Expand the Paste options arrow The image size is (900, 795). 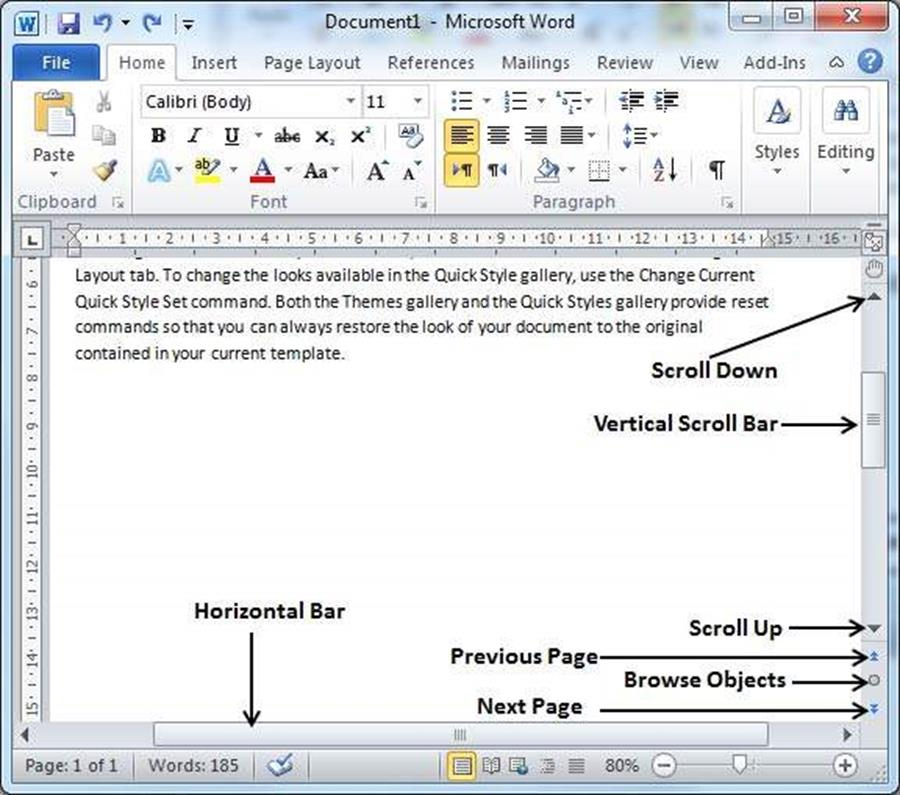coord(54,174)
